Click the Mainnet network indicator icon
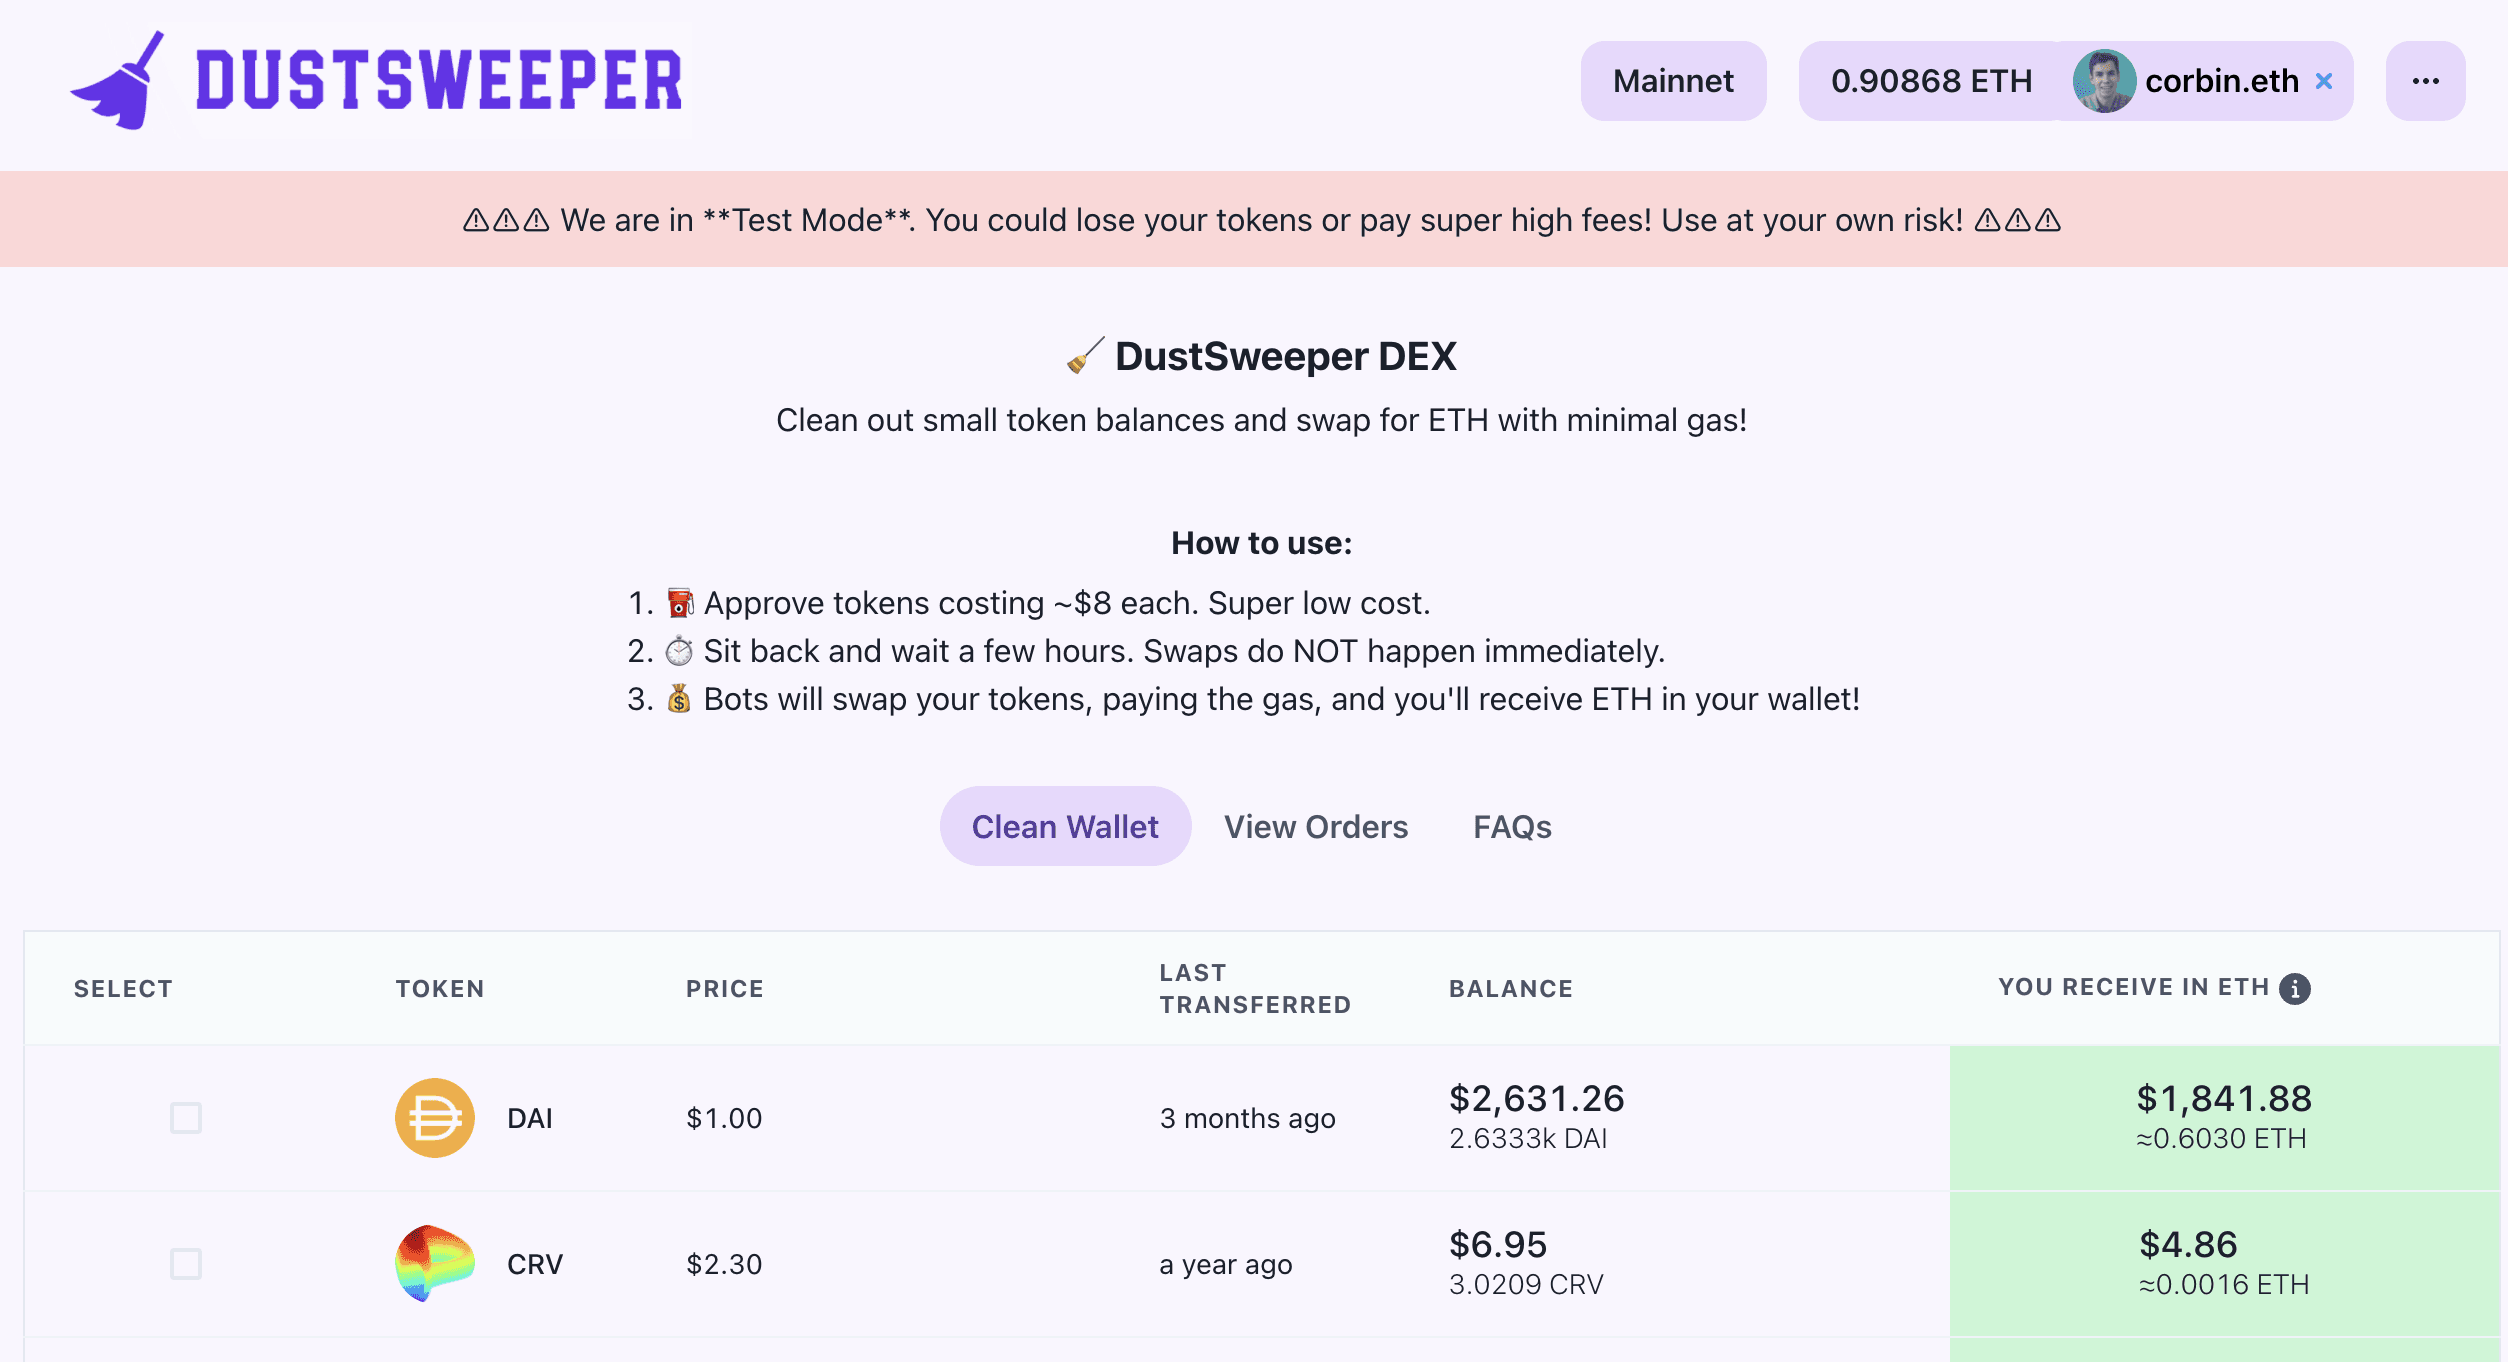 click(1675, 79)
